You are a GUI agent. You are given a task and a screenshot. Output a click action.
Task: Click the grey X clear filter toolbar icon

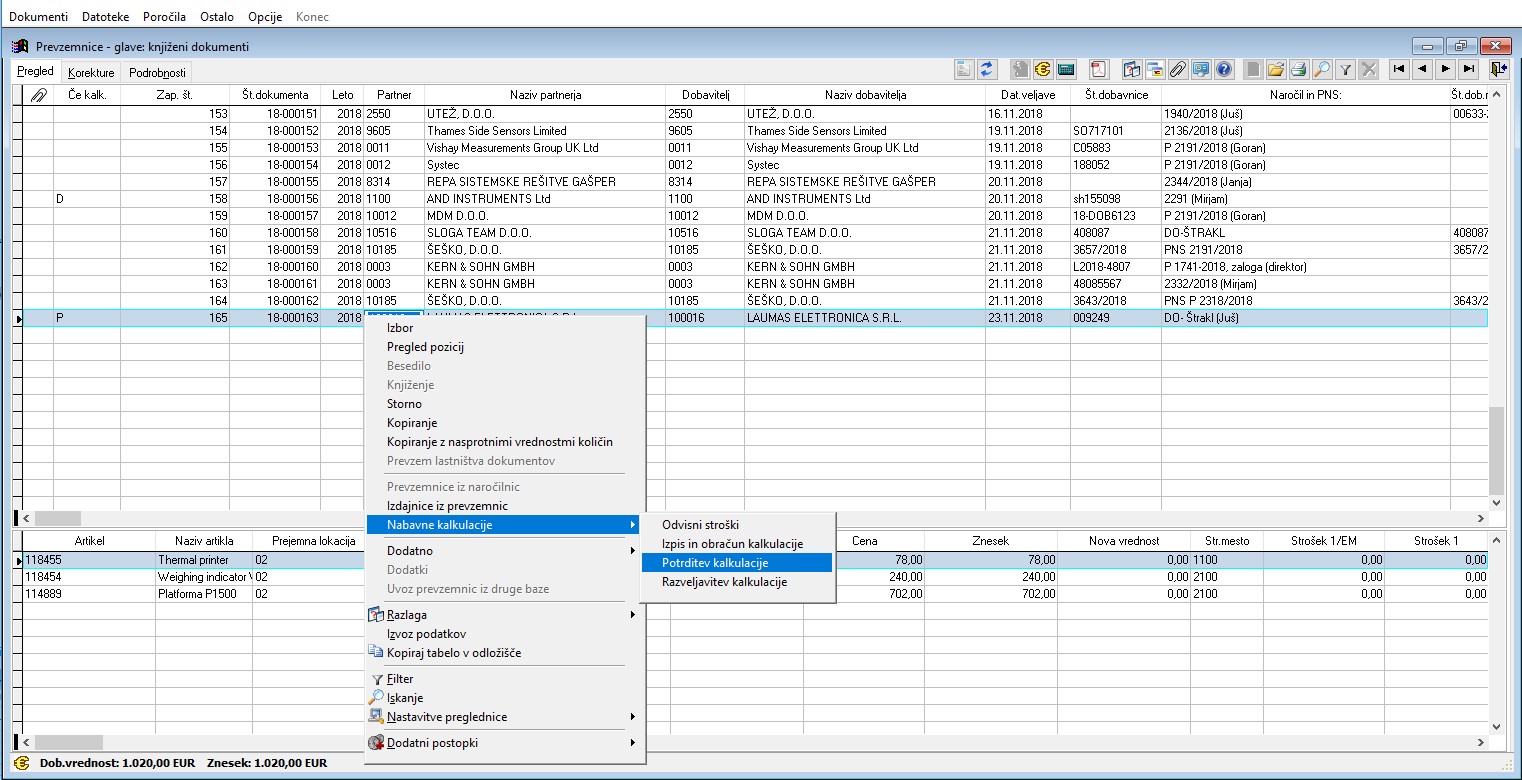1368,70
